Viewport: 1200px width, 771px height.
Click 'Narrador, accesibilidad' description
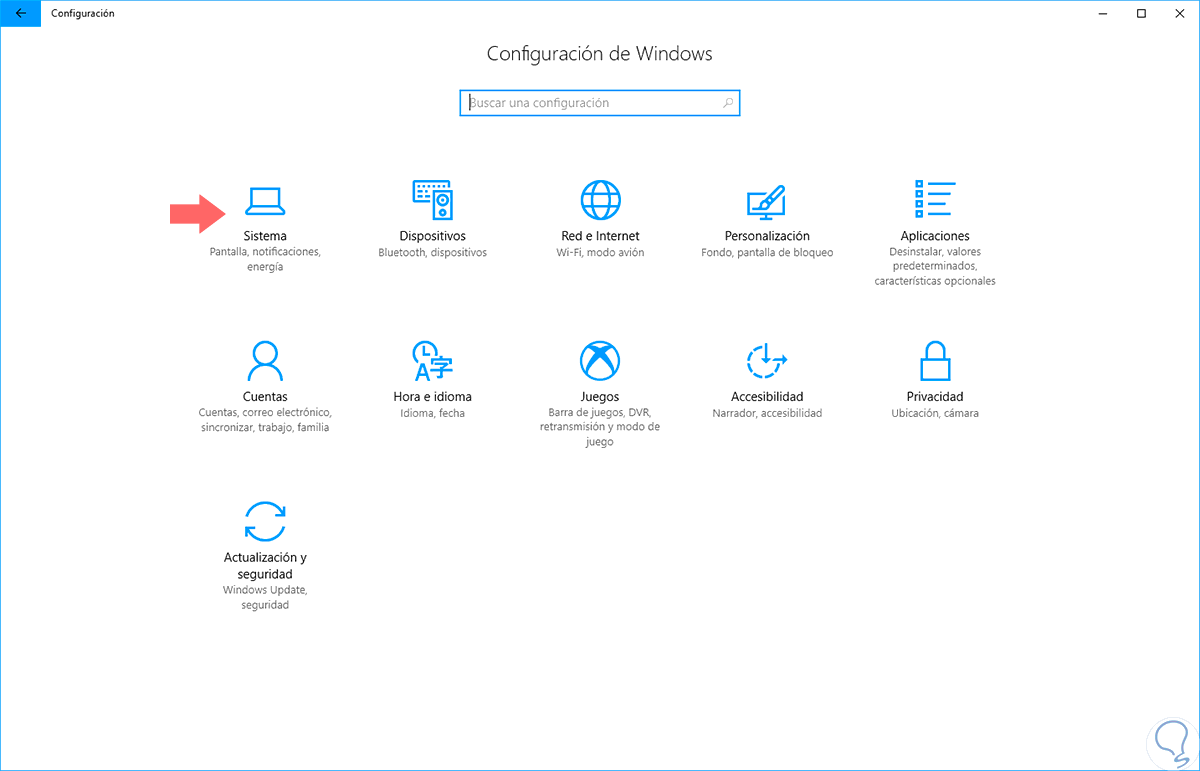[767, 413]
